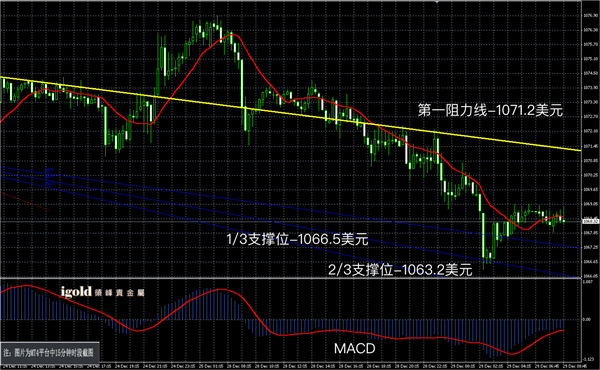600x370 pixels.
Task: Click the 领峰贵金属 brand text
Action: coord(119,293)
